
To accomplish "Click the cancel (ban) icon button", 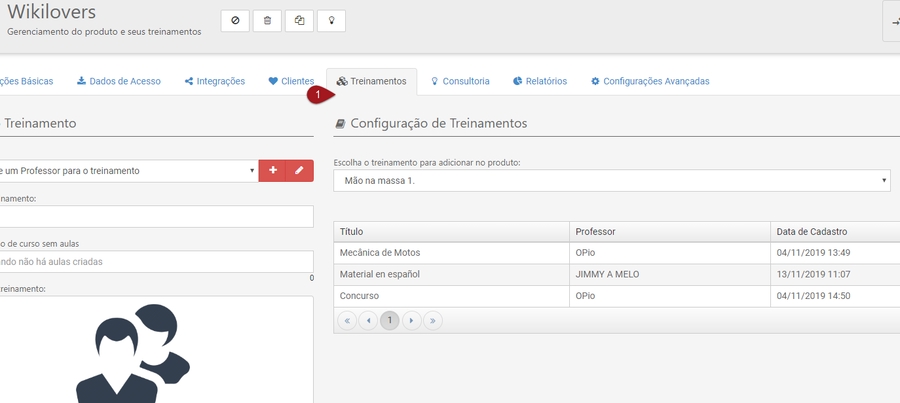I will 235,21.
